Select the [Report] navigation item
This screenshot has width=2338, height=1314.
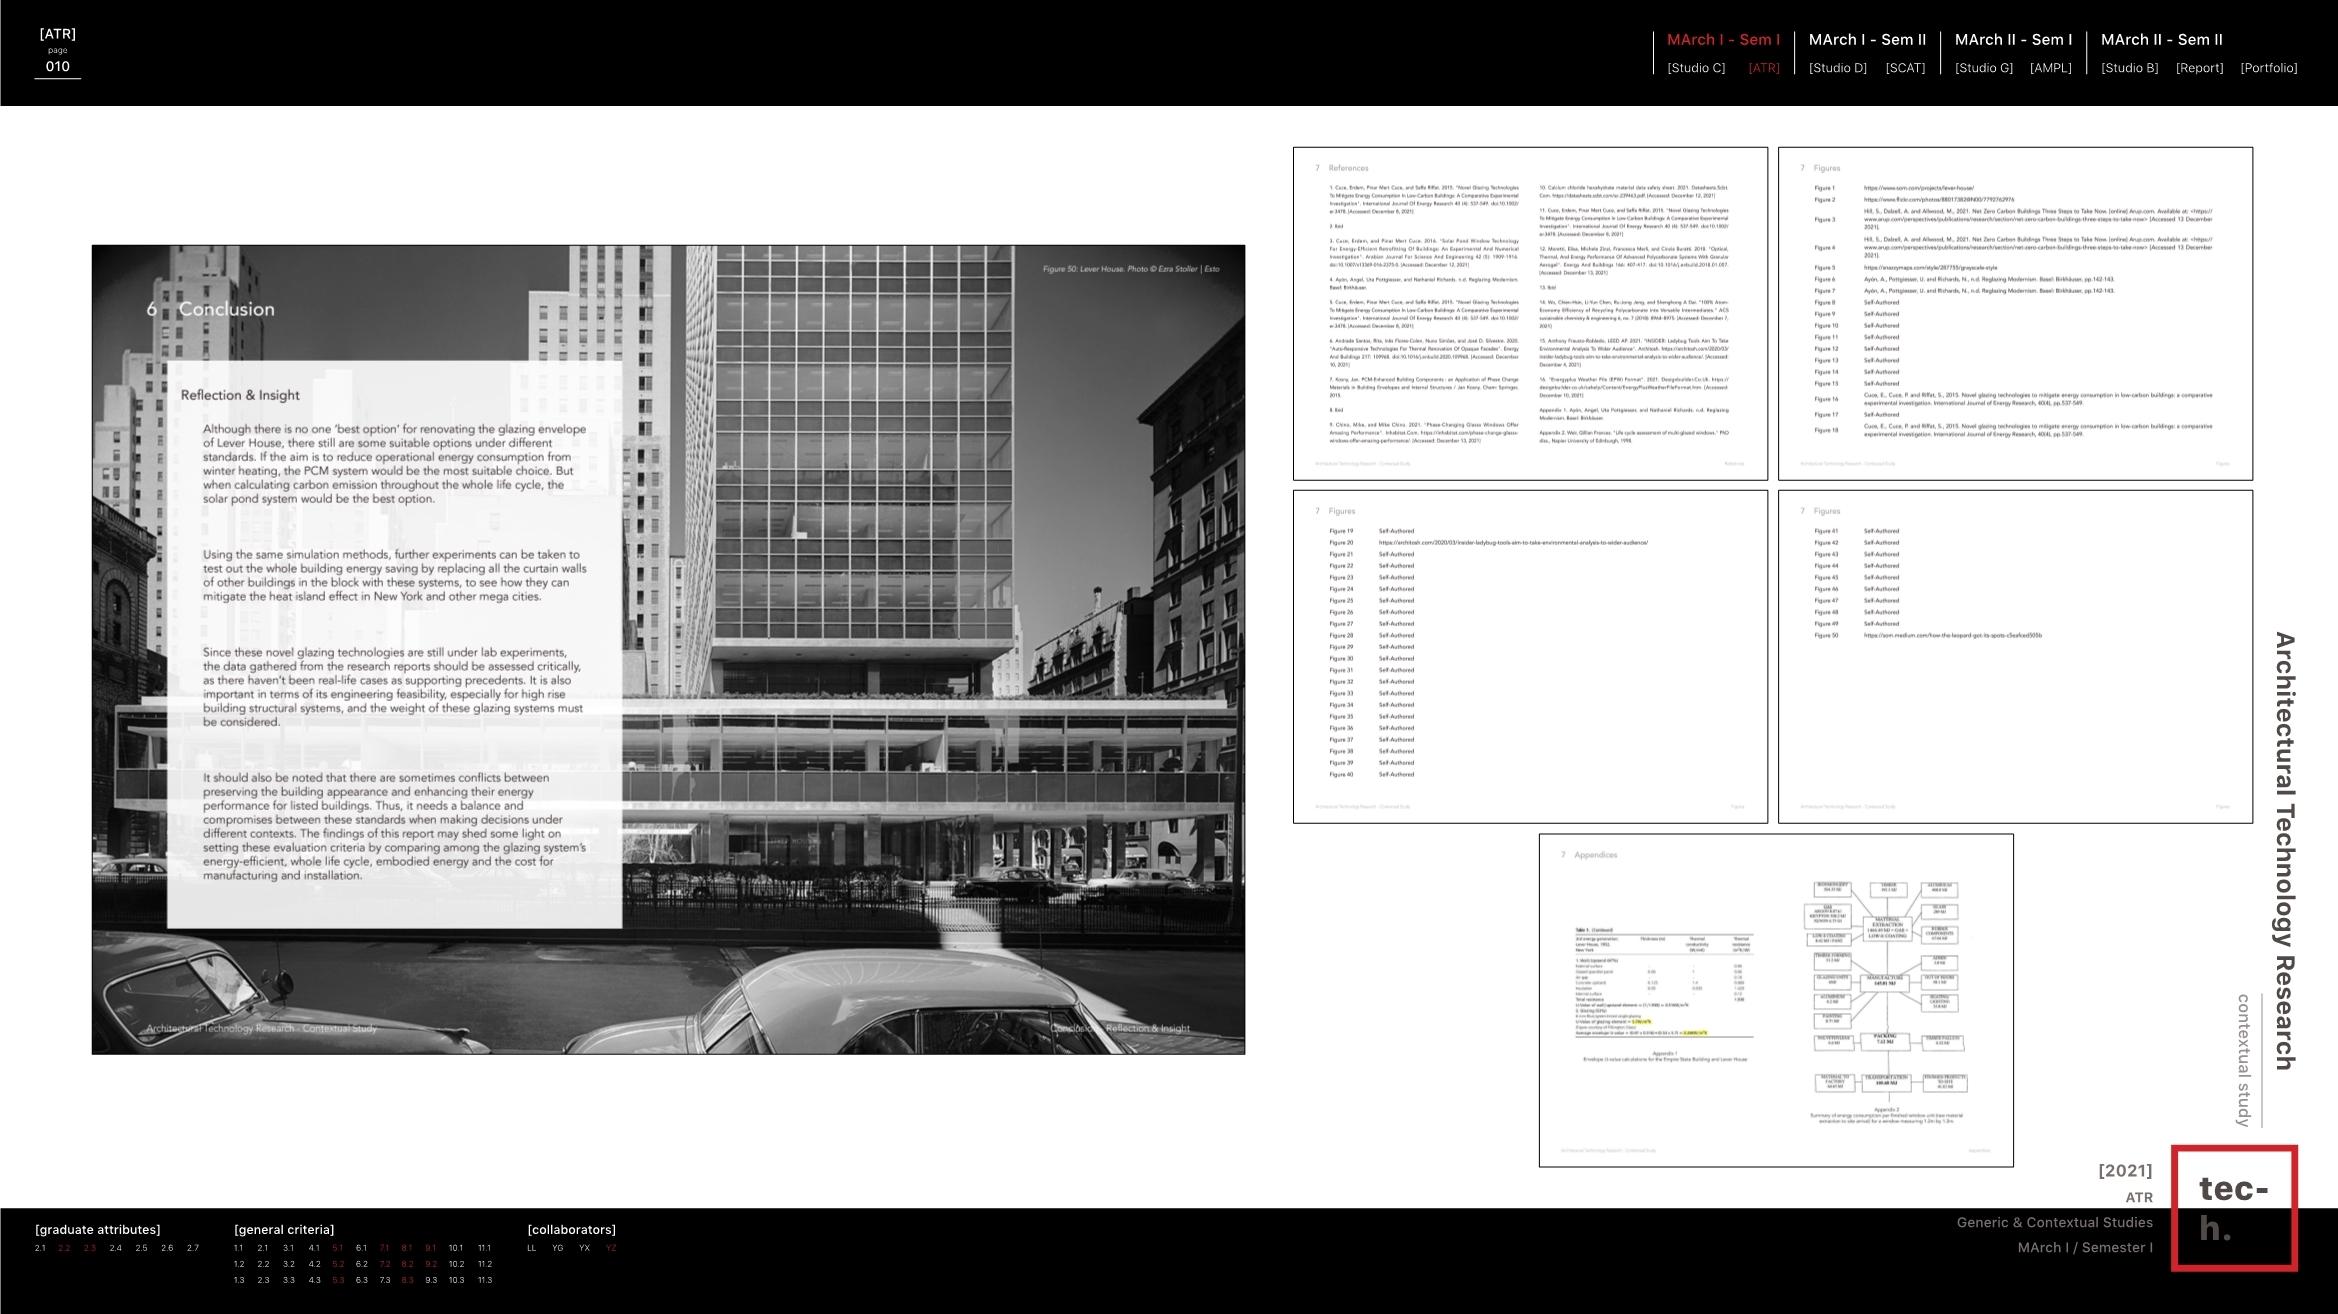tap(2199, 68)
